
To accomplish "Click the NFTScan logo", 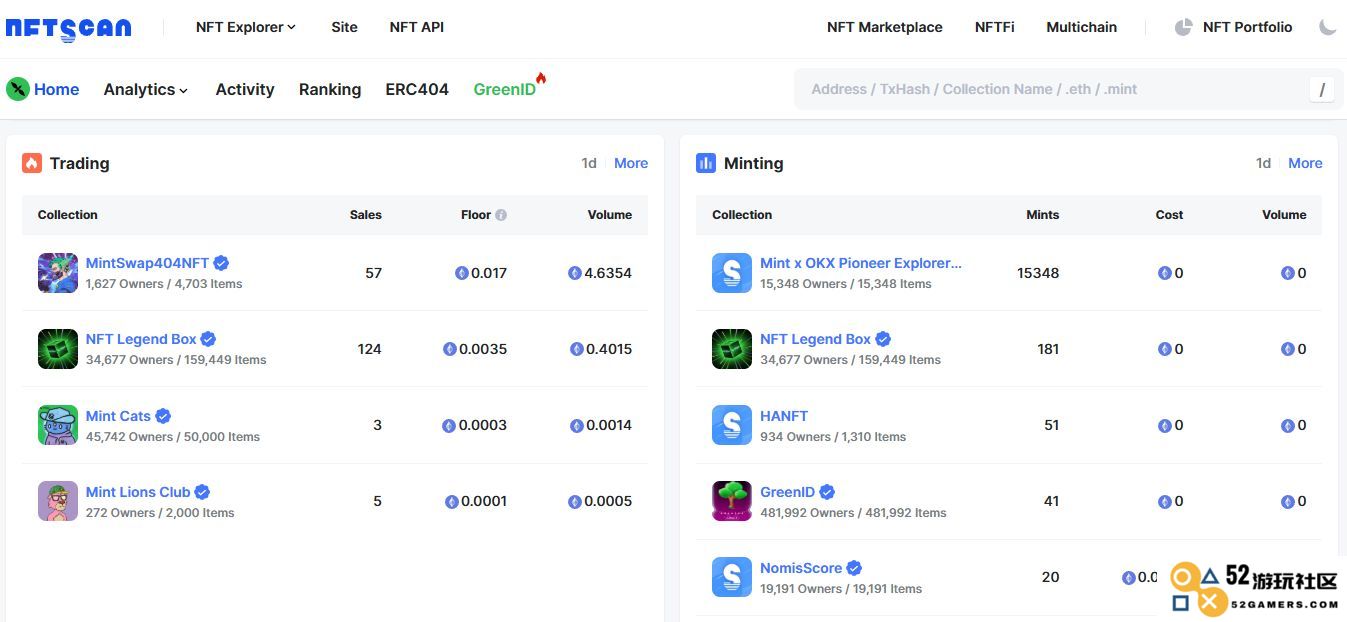I will click(x=68, y=28).
